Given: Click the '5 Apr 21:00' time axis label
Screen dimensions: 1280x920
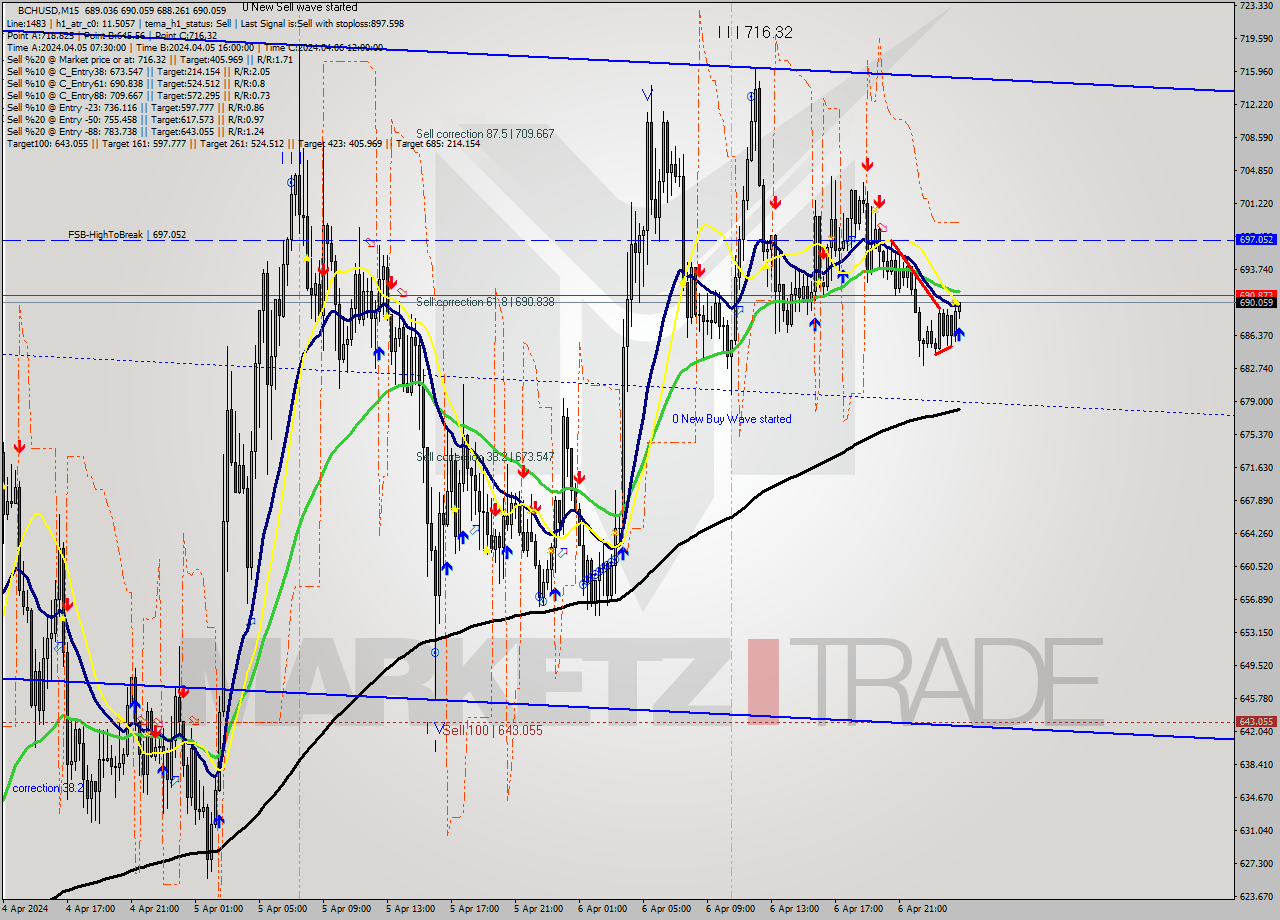Looking at the screenshot, I should pyautogui.click(x=539, y=910).
